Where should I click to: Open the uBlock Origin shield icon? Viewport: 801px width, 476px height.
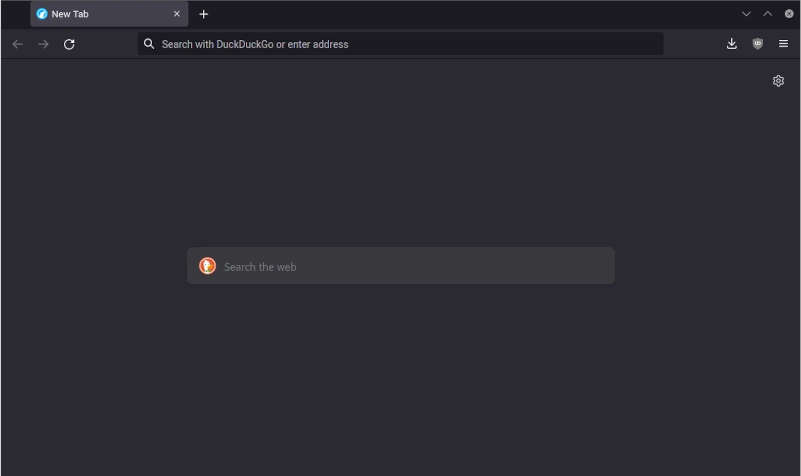[758, 44]
